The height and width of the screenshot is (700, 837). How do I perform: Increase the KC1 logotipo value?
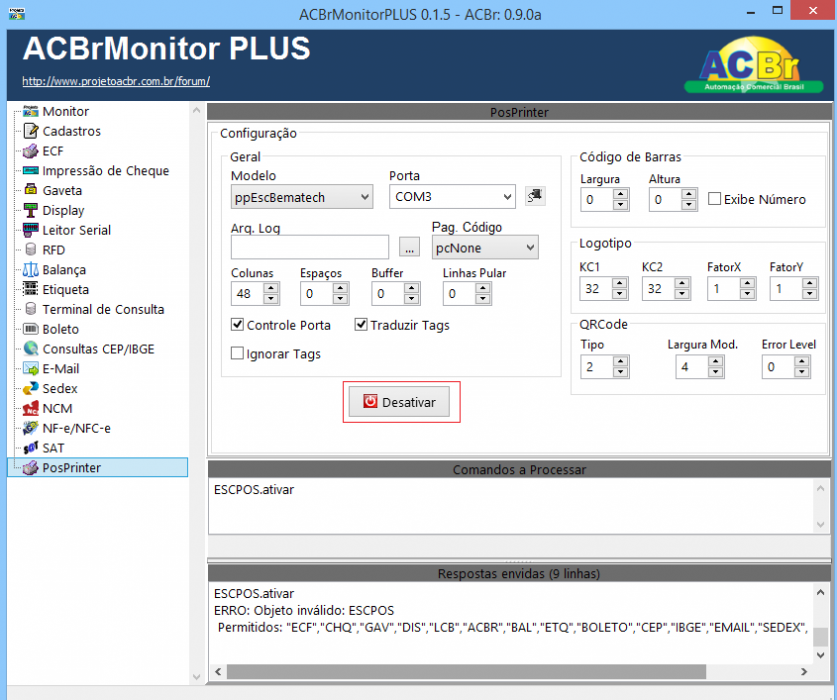(620, 283)
